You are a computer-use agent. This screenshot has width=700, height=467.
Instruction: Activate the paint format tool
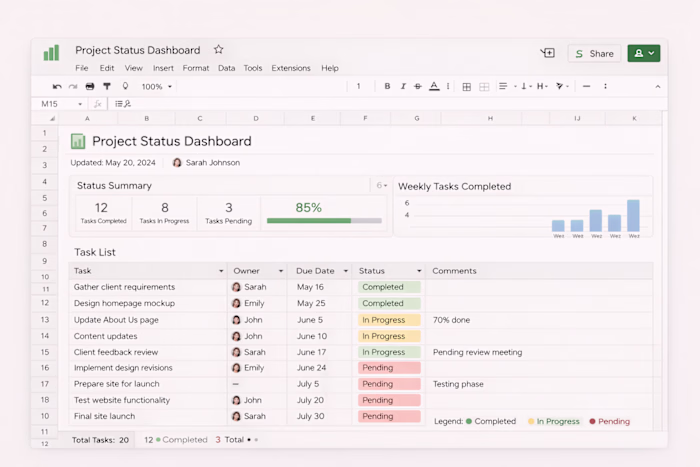(107, 86)
